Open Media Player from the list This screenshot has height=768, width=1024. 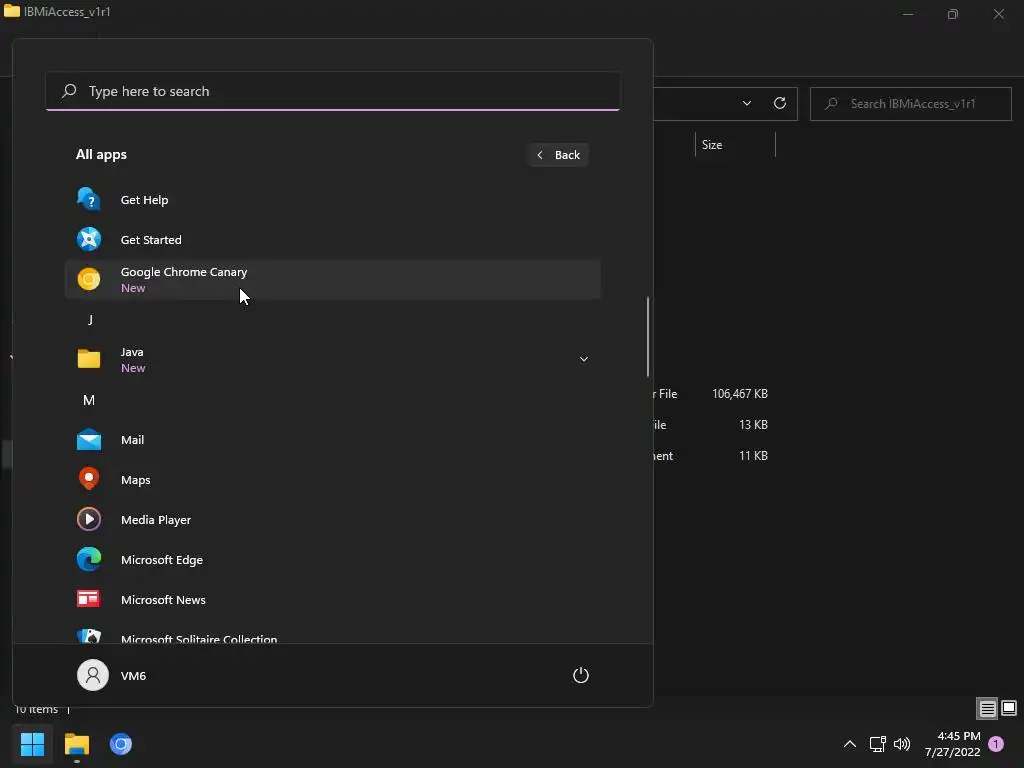coord(332,520)
